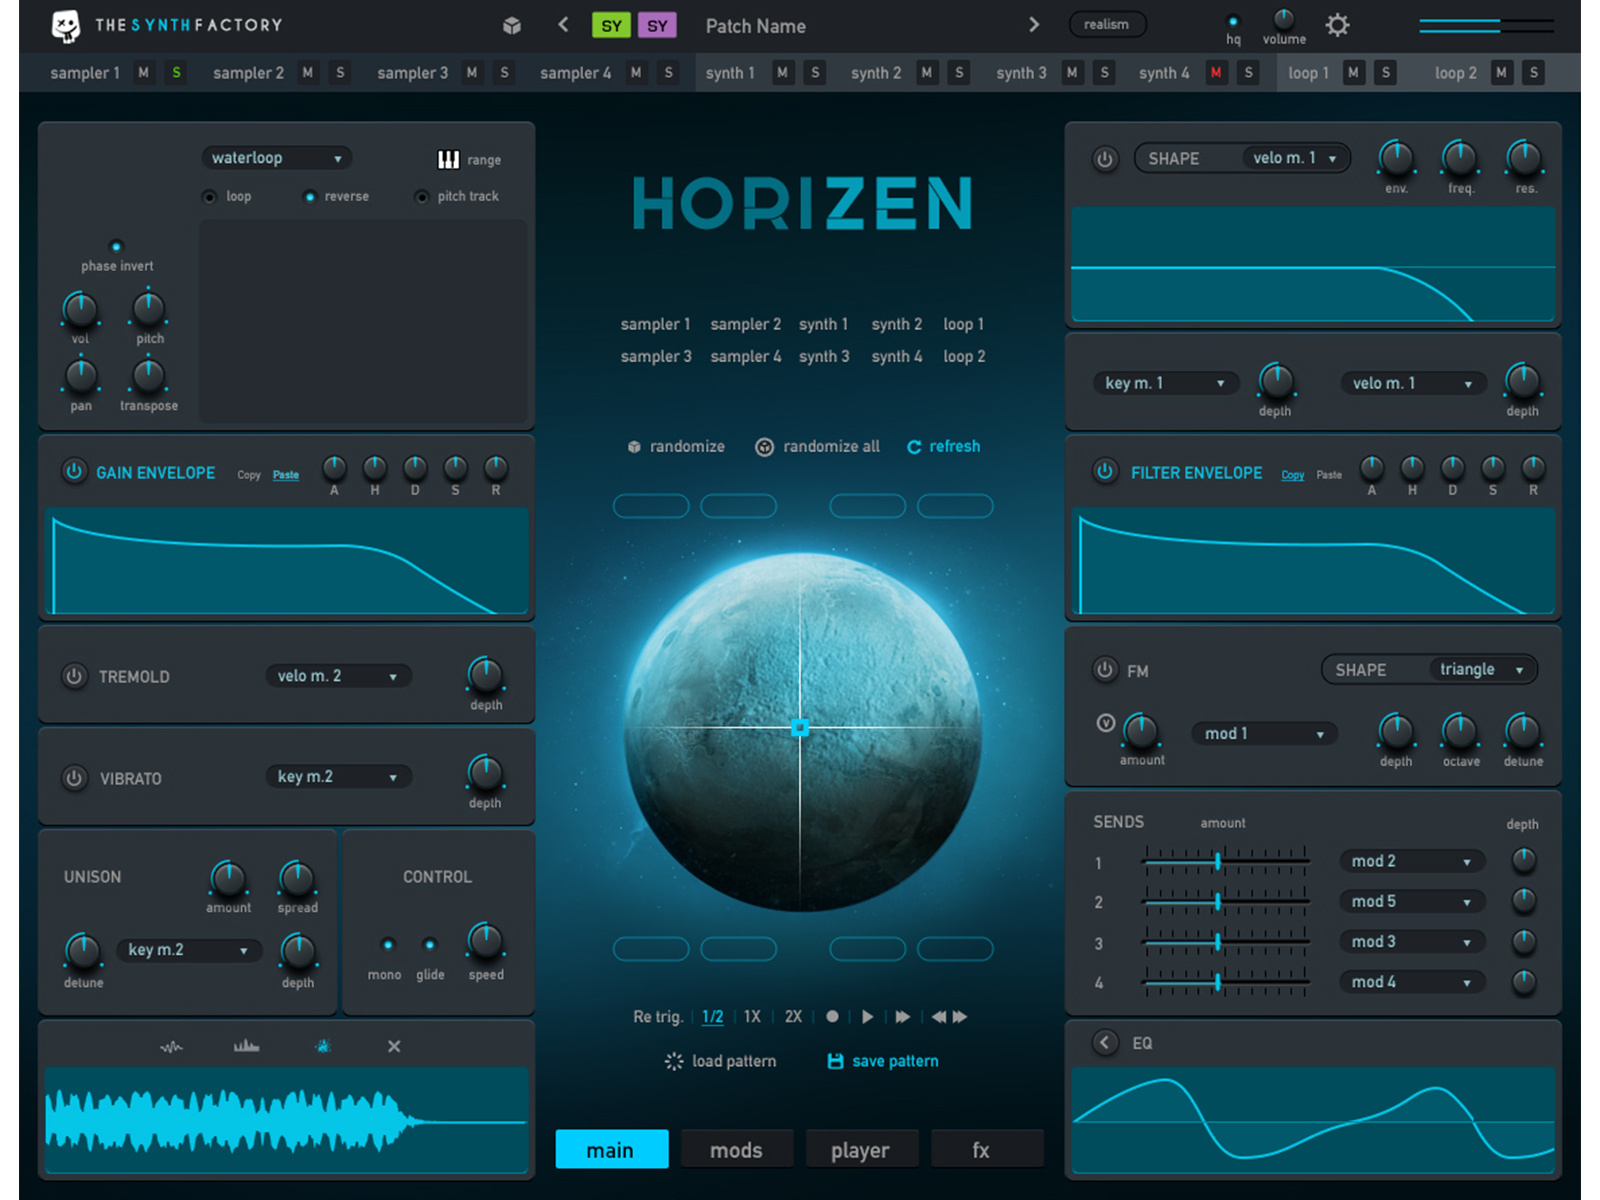1600x1200 pixels.
Task: Click the refresh icon next to randomize all
Action: (x=915, y=446)
